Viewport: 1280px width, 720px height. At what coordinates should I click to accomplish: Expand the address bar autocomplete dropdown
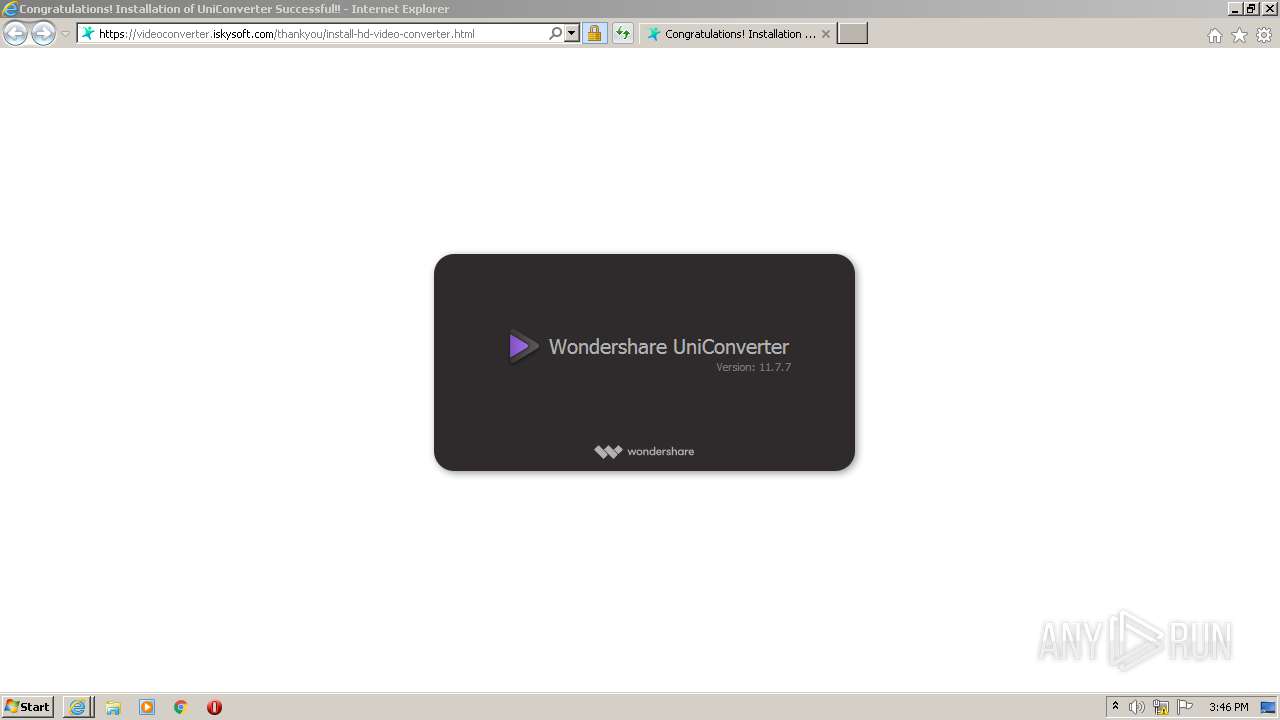click(572, 34)
